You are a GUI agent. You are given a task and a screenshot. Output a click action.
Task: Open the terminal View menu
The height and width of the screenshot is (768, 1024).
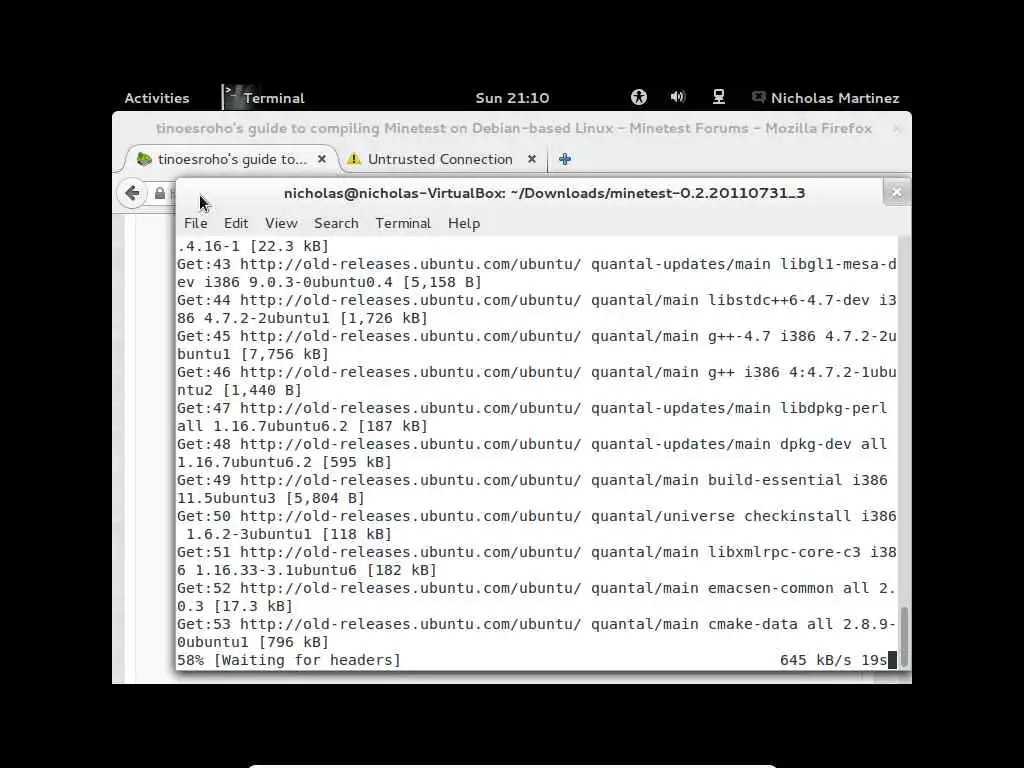281,223
